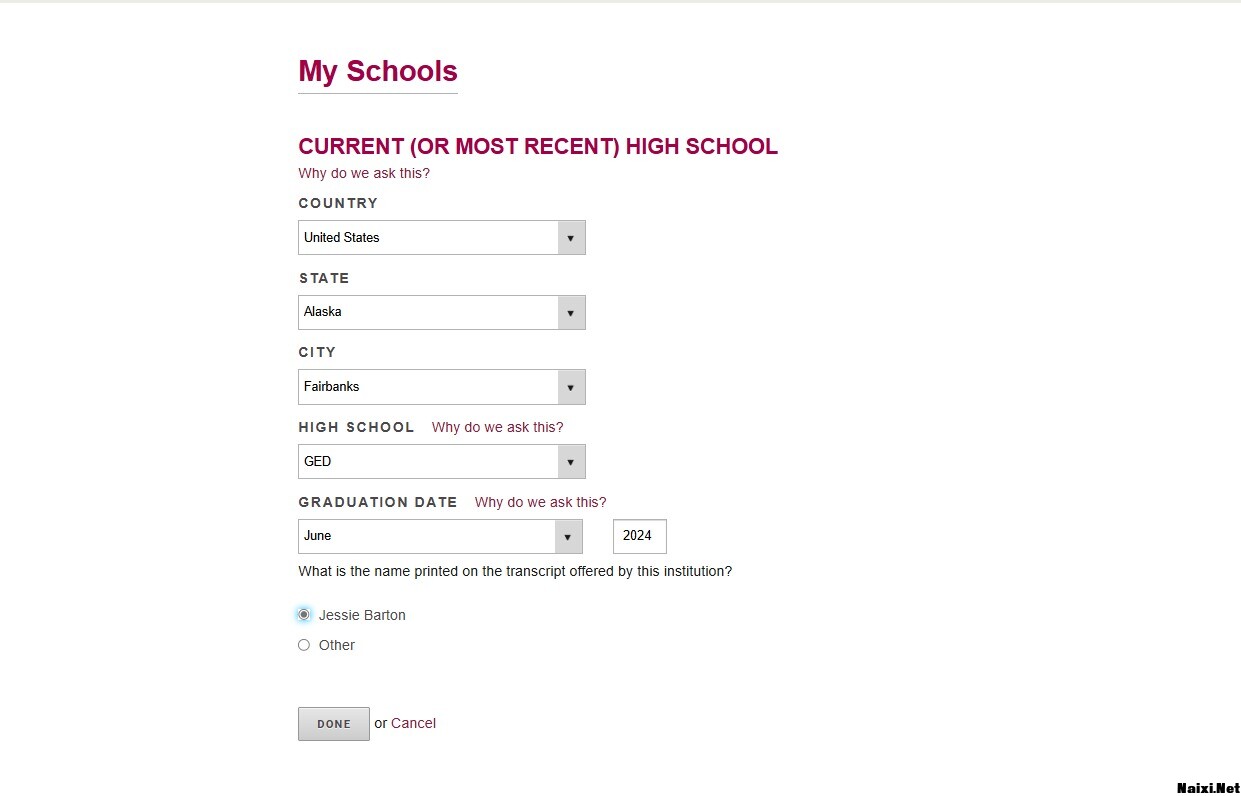
Task: Click the Naixi.Net watermark
Action: pyautogui.click(x=1207, y=788)
